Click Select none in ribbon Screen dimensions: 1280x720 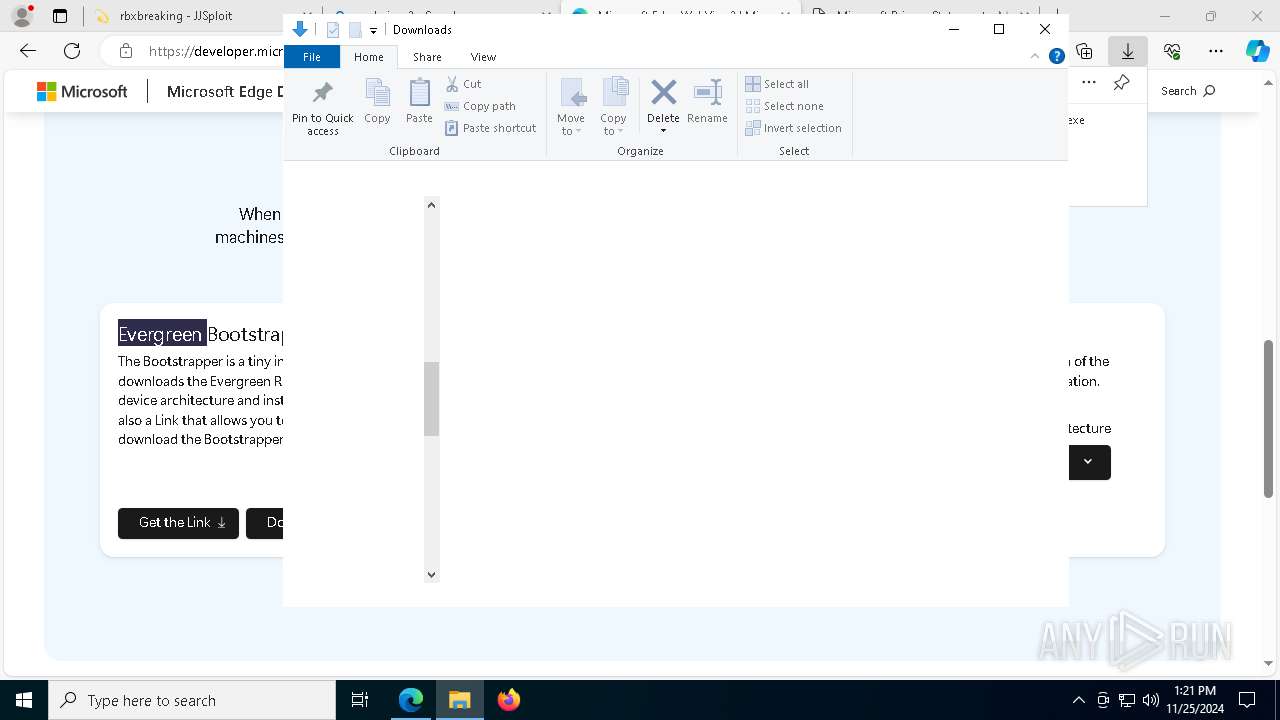(x=784, y=106)
